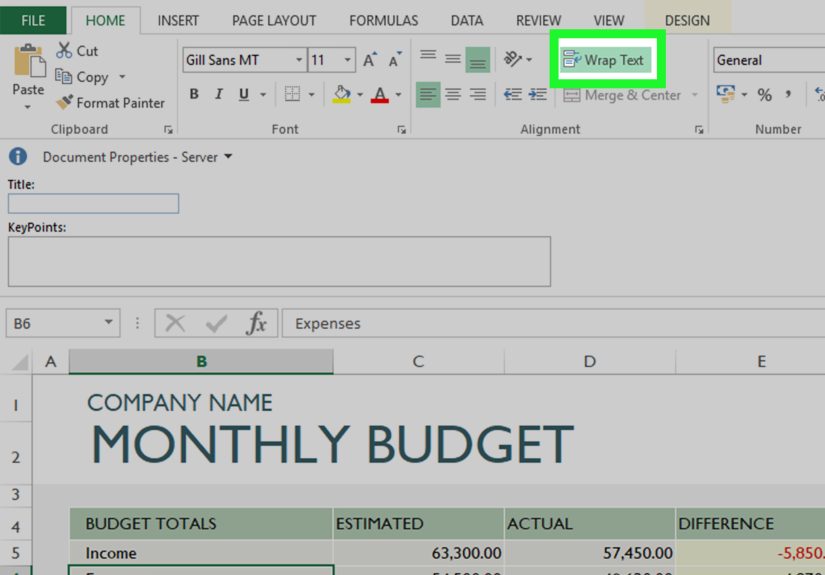Increase font size with large A icon
The height and width of the screenshot is (575, 825).
tap(370, 60)
